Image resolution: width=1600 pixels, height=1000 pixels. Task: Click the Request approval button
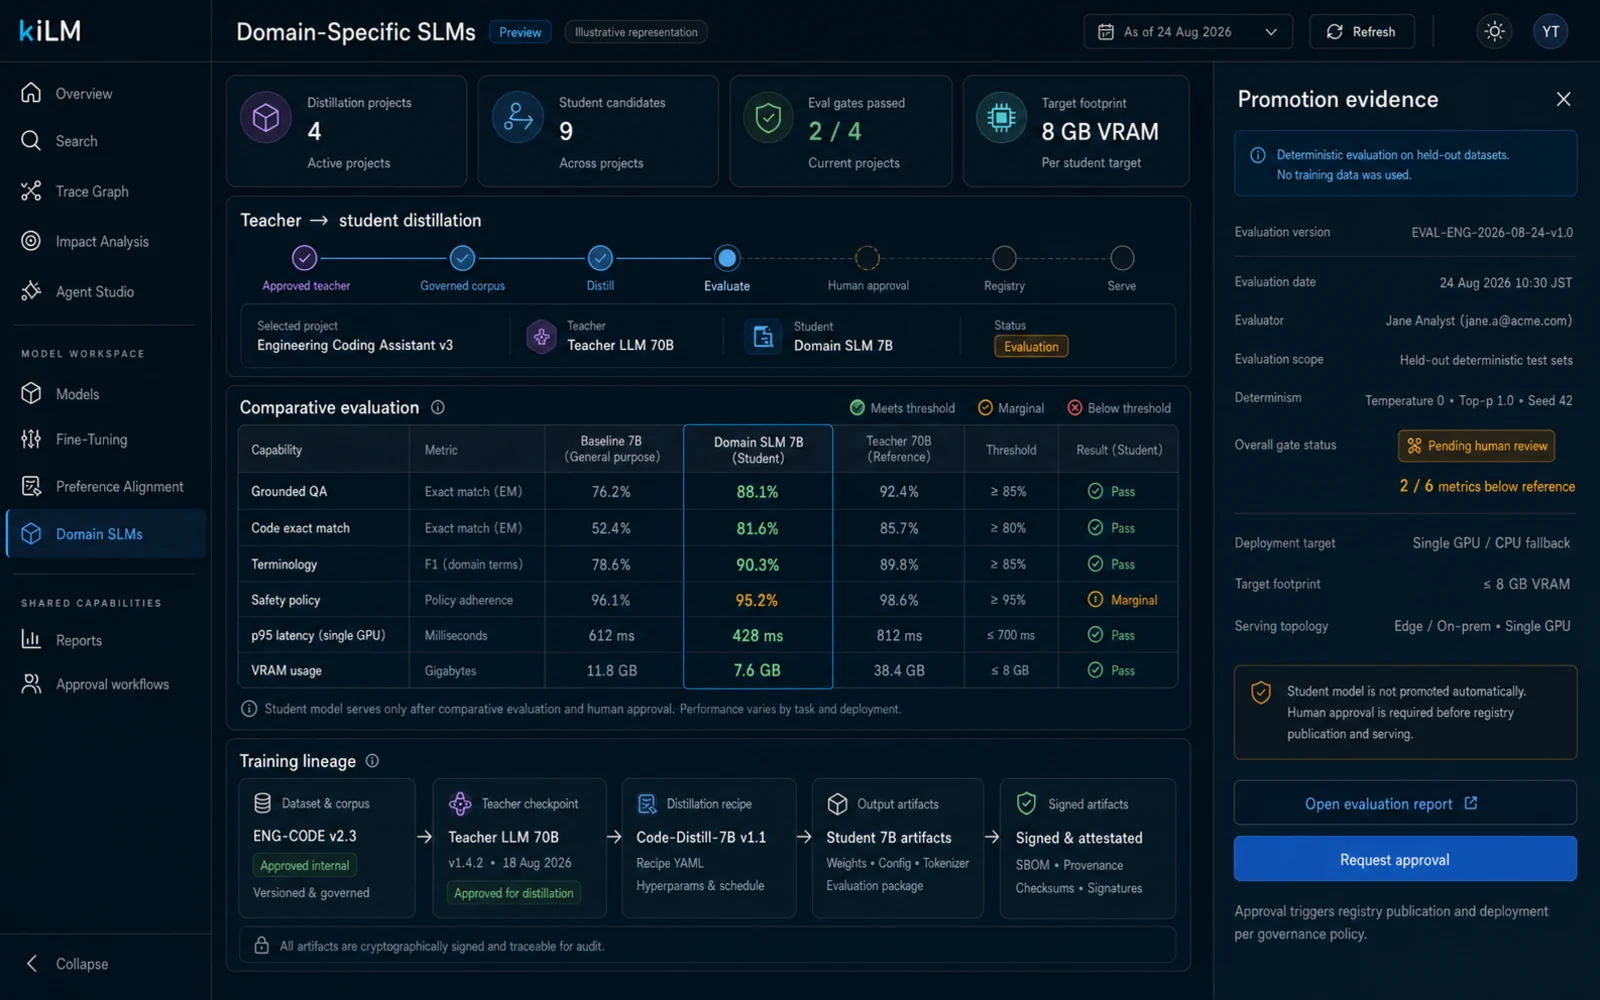(x=1405, y=859)
